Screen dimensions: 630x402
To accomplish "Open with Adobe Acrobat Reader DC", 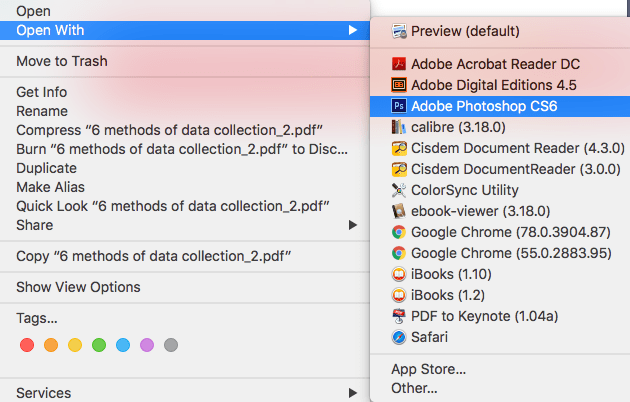I will [x=500, y=64].
